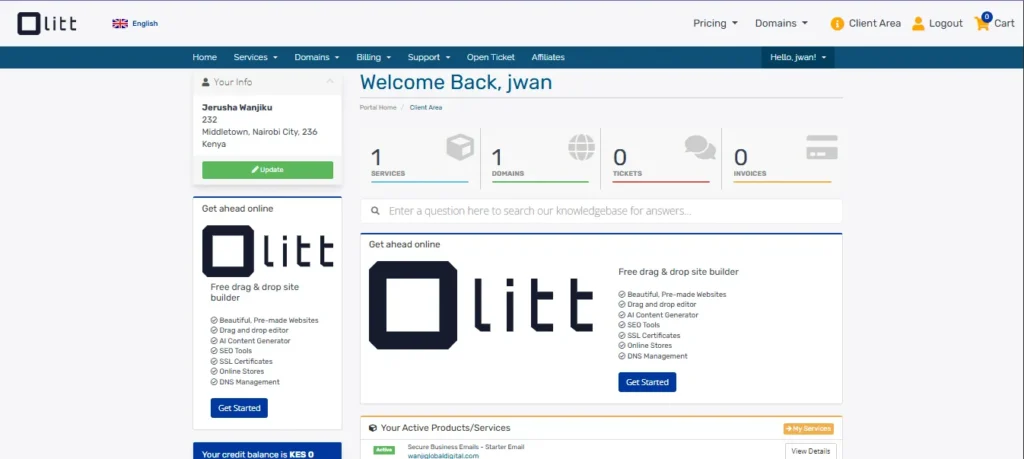Follow the Portal Home breadcrumb link
Image resolution: width=1024 pixels, height=459 pixels.
(x=378, y=107)
